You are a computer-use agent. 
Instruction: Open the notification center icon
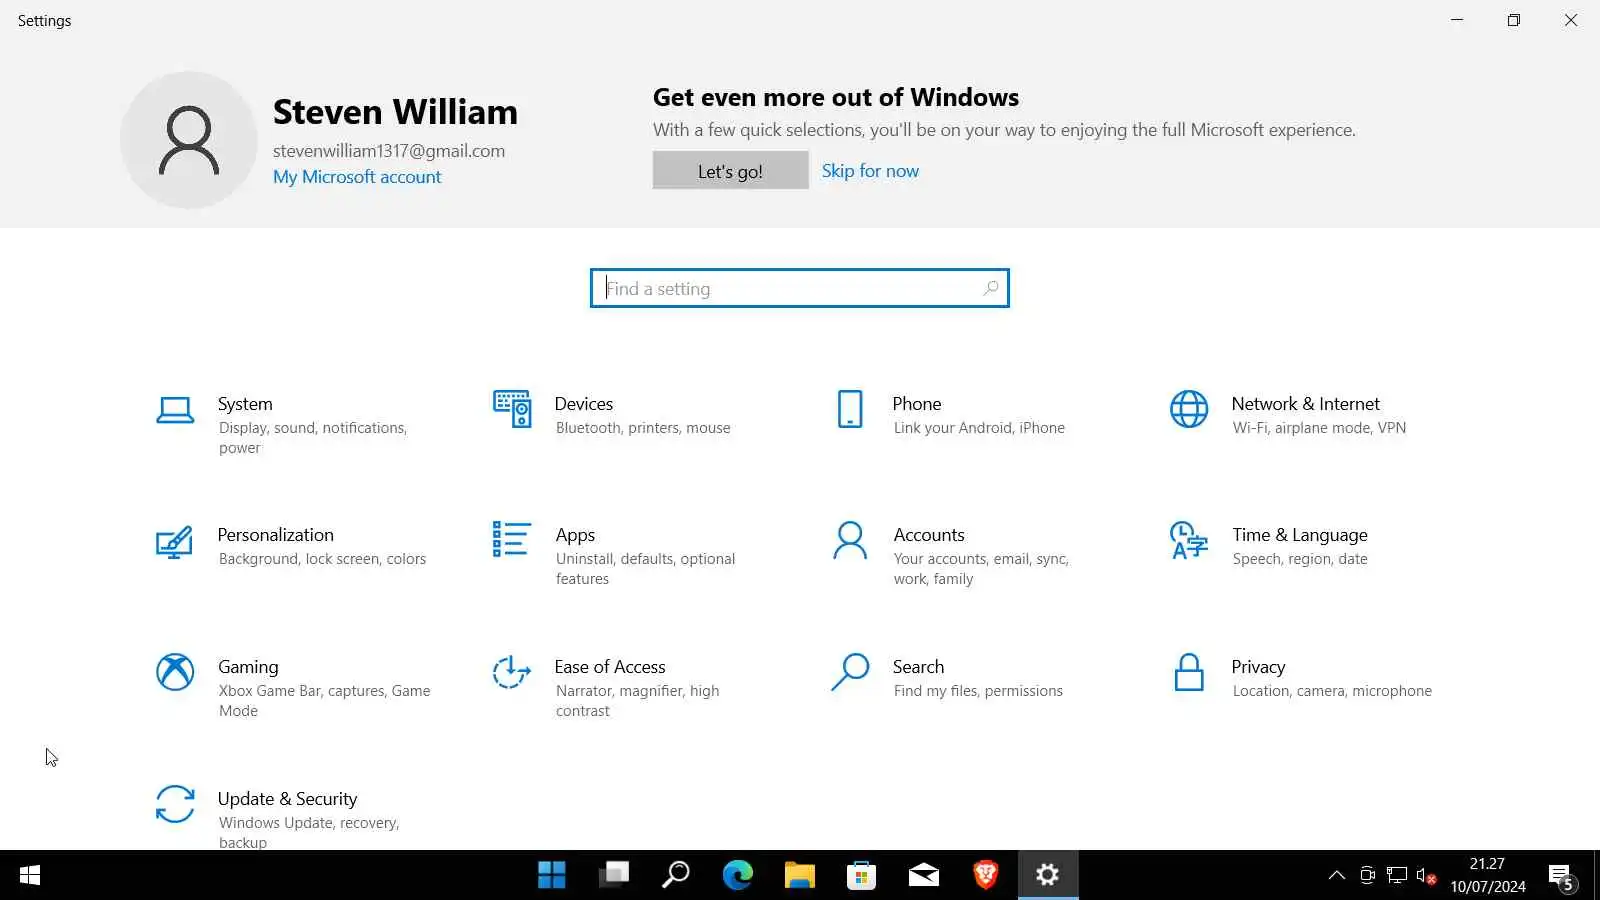click(x=1562, y=877)
